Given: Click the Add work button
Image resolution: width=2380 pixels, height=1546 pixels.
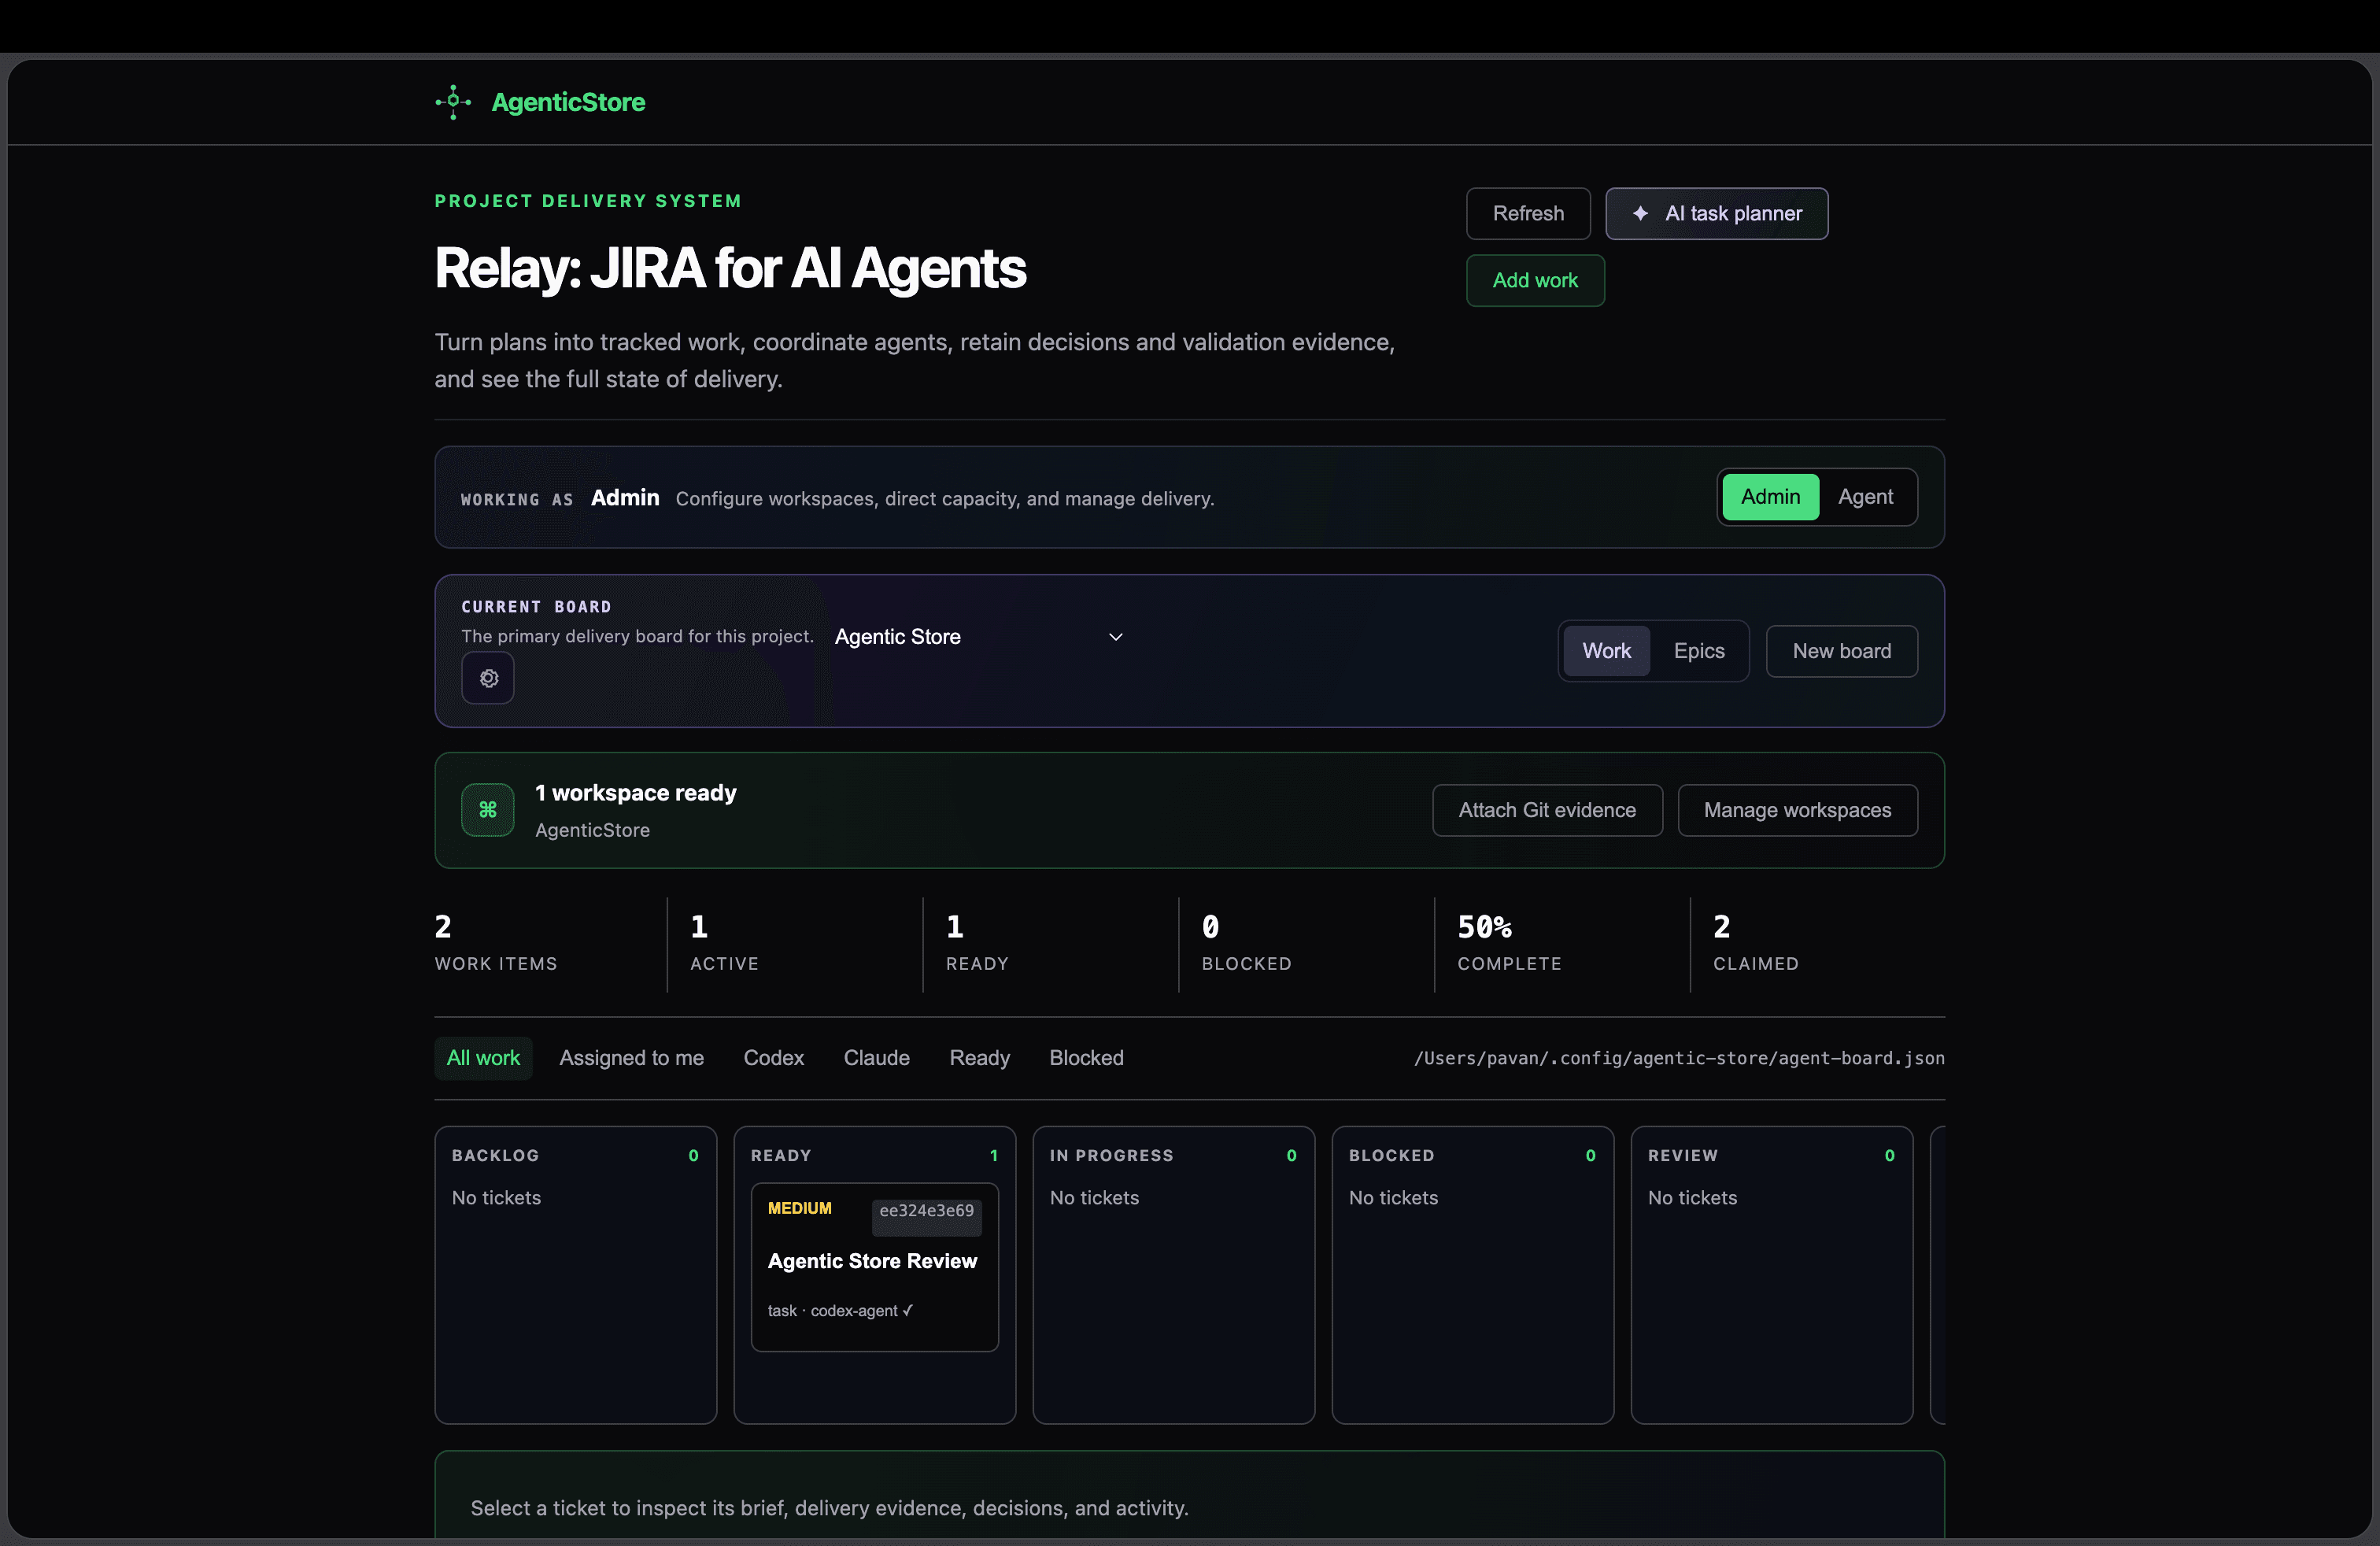Looking at the screenshot, I should pyautogui.click(x=1535, y=281).
